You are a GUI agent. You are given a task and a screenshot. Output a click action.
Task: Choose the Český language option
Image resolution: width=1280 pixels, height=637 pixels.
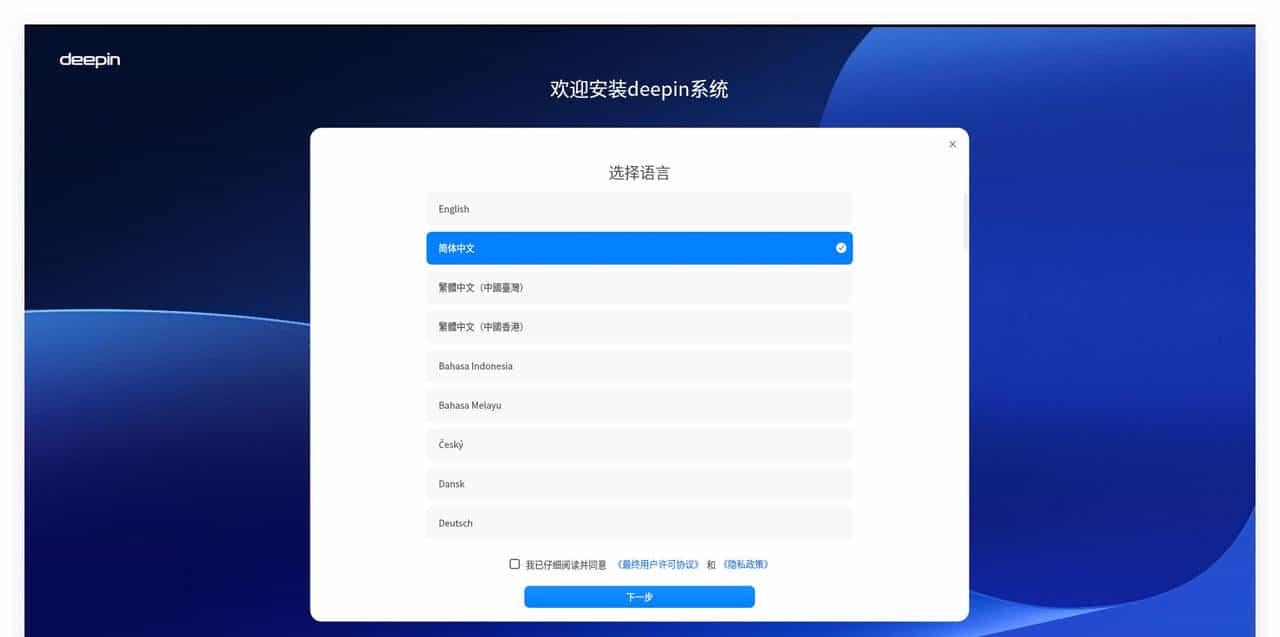coord(639,444)
